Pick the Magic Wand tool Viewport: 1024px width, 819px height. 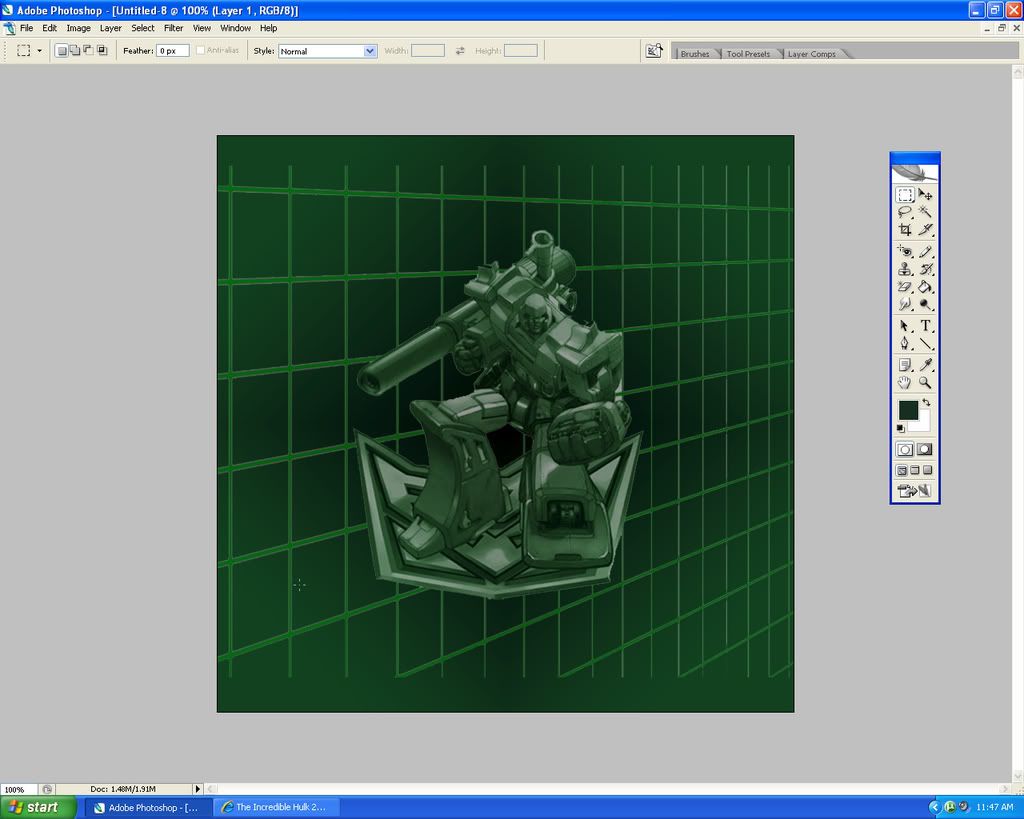click(x=926, y=212)
